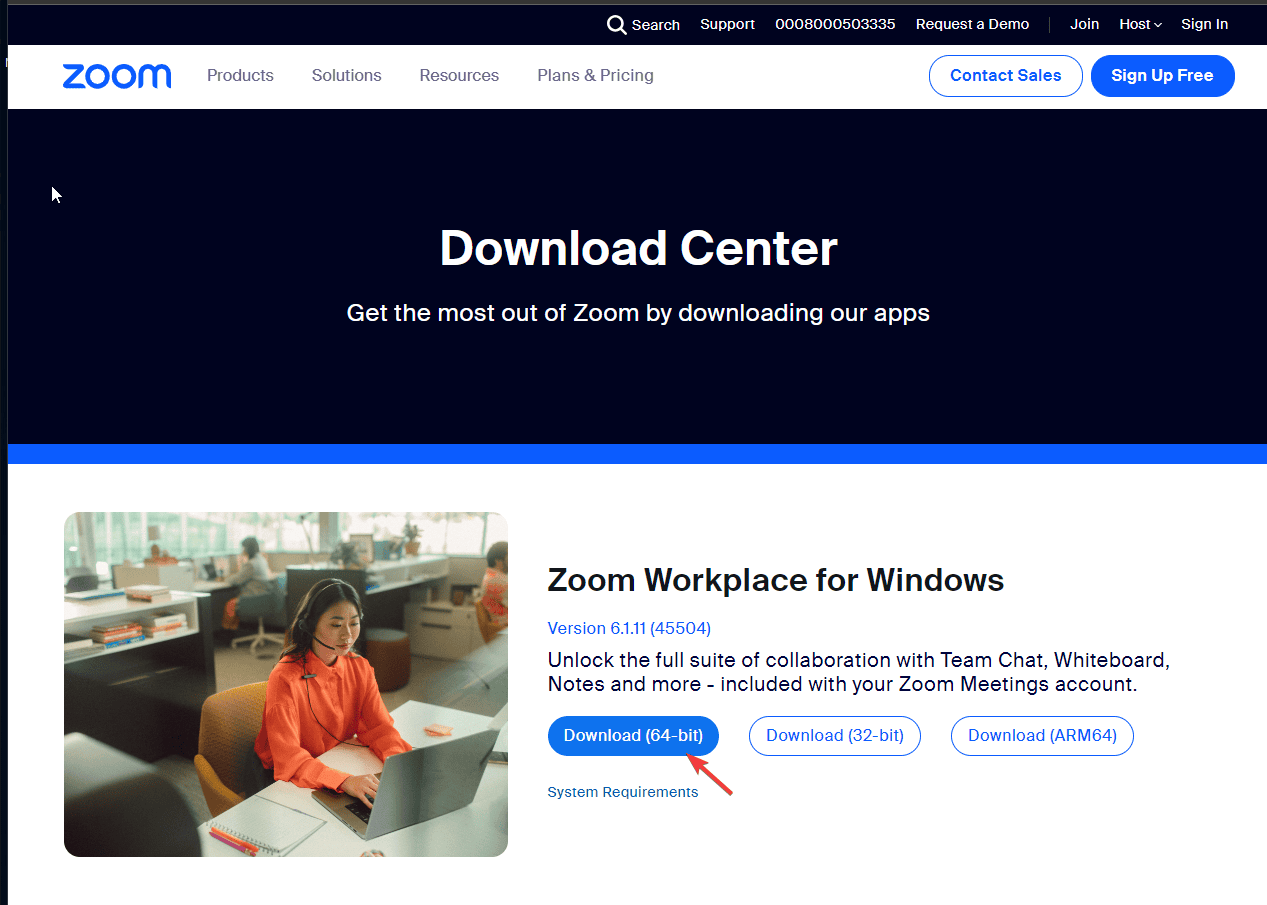Click Download (64-bit) button

point(633,735)
